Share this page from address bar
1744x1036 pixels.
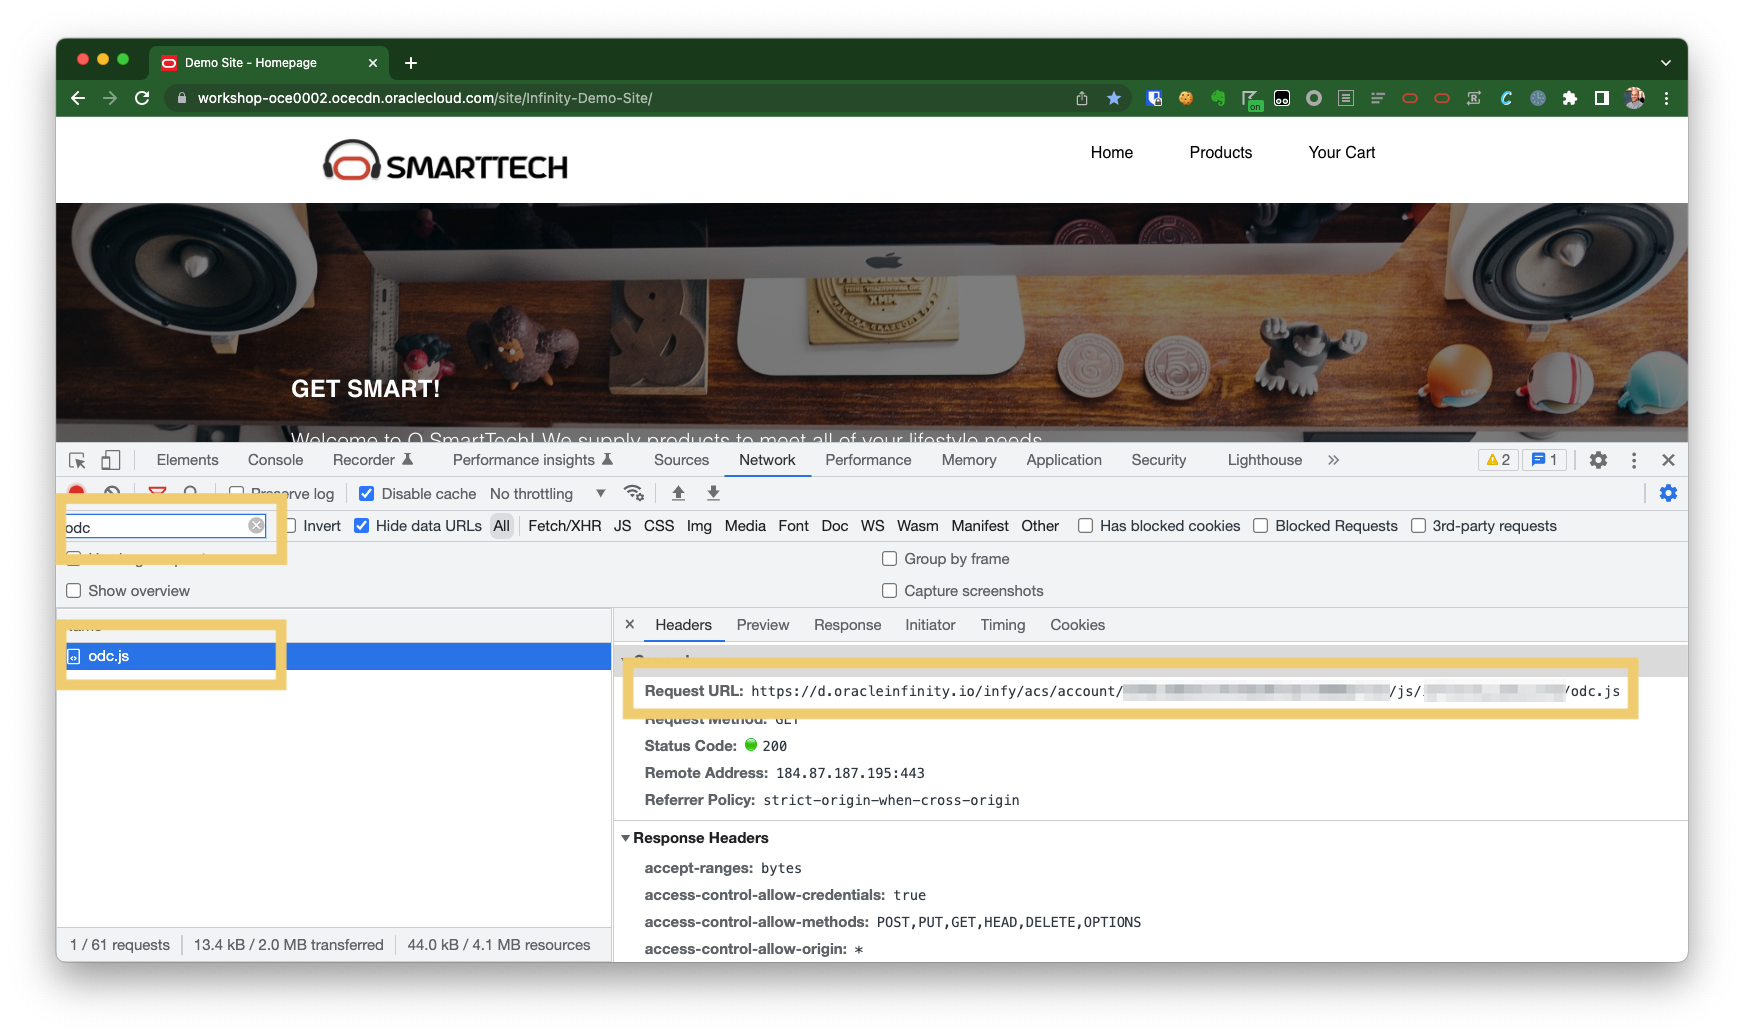click(x=1082, y=98)
